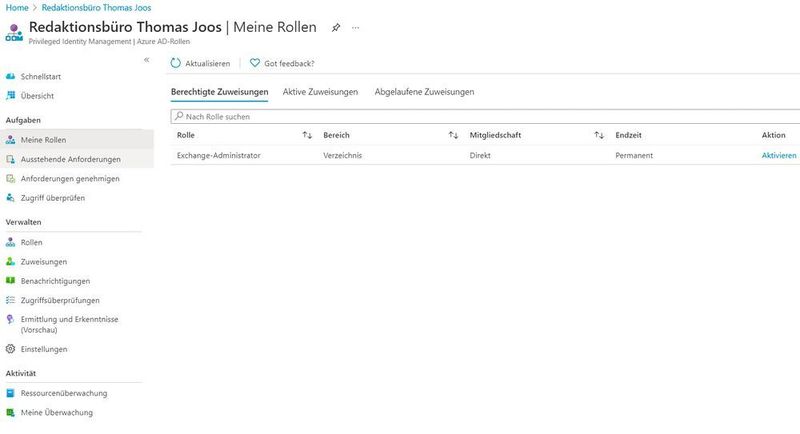Switch to Berechtigte Zuweisungen tab
Screen dimensions: 800x434
(219, 92)
